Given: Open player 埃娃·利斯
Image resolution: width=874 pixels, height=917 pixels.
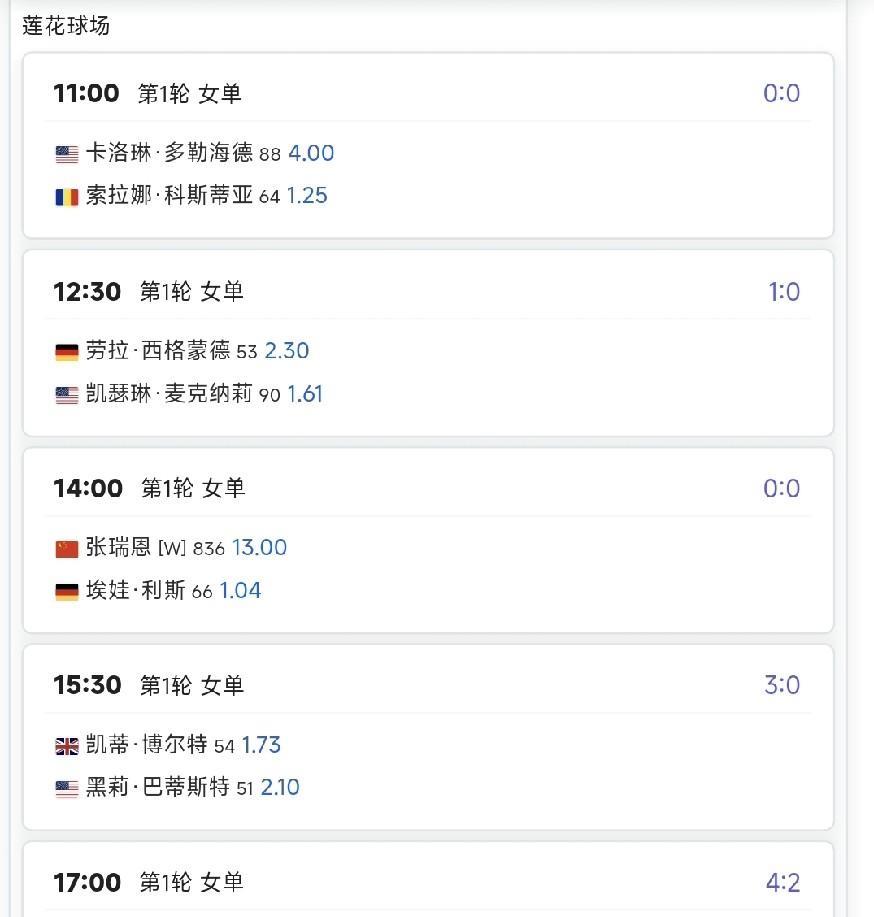Looking at the screenshot, I should [x=136, y=591].
